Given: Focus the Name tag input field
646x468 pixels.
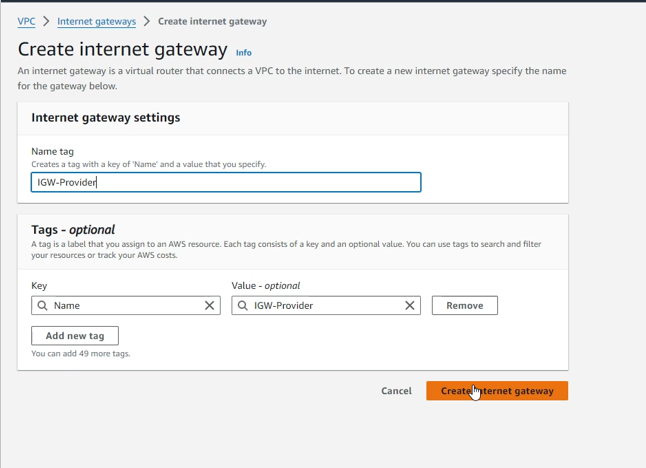Looking at the screenshot, I should point(226,182).
